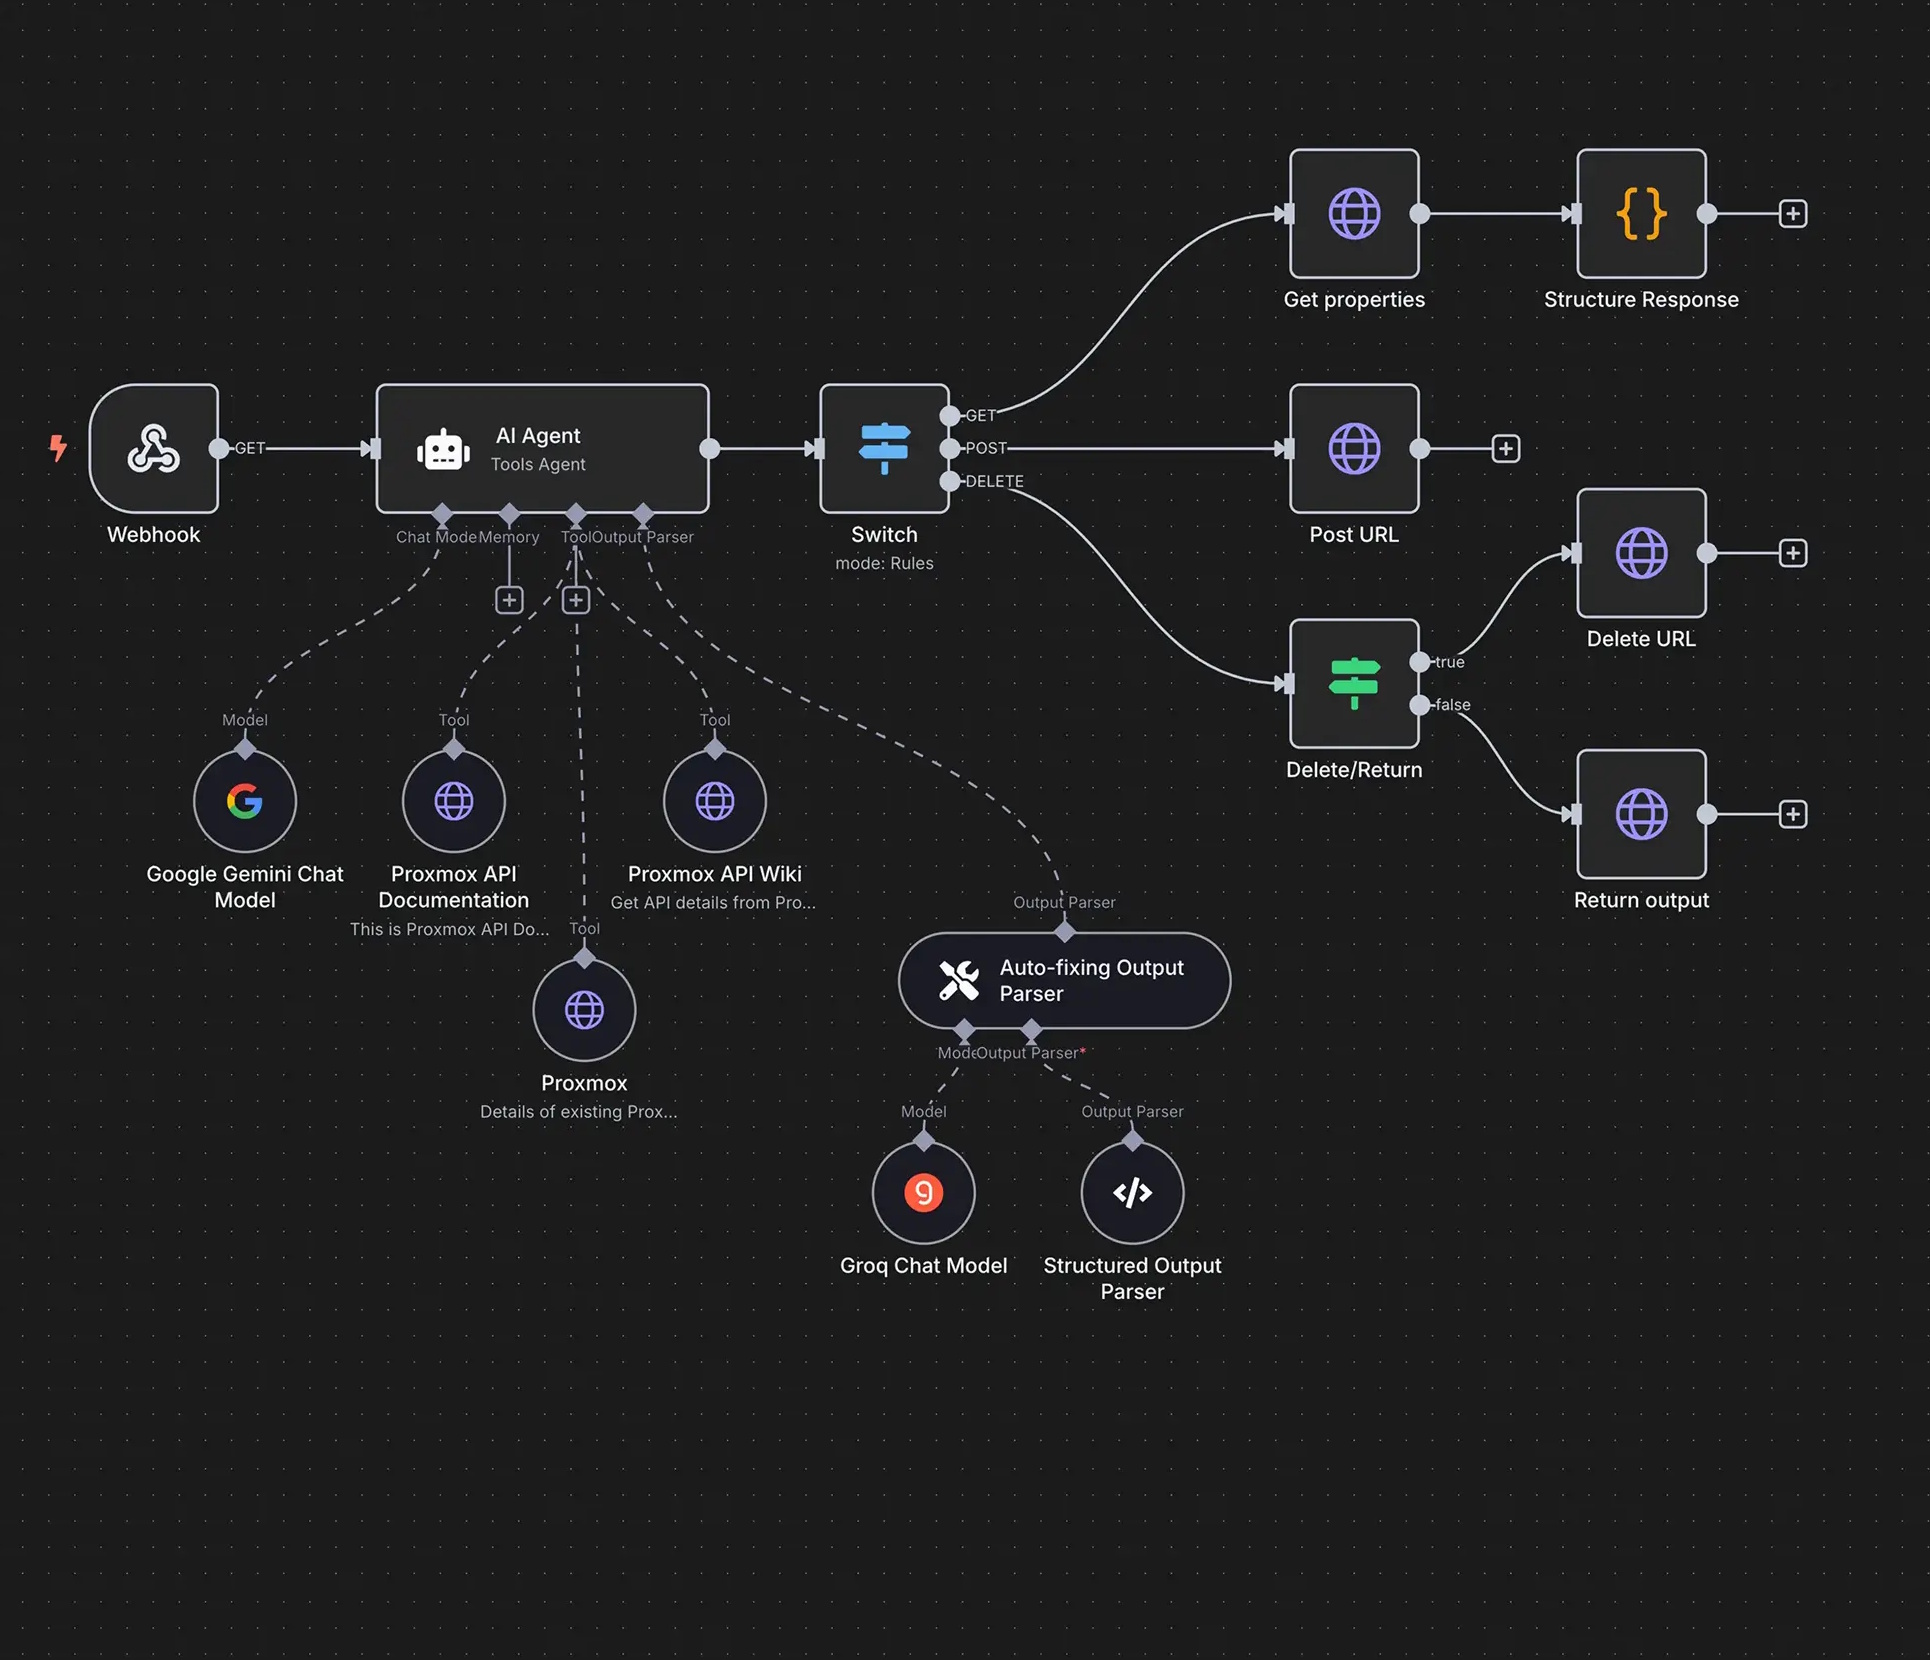Click the lightning bolt beside the Webhook node
Screen dimensions: 1930x1660
coord(57,449)
